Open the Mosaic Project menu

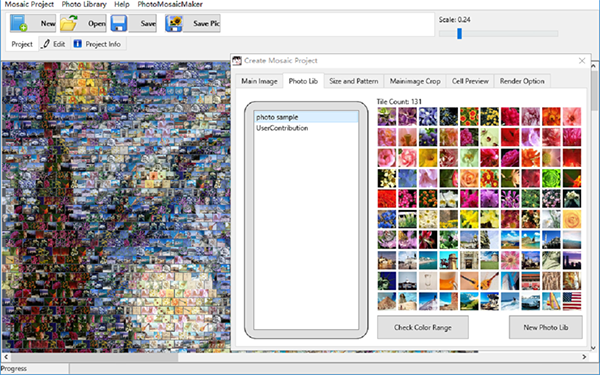coord(29,4)
